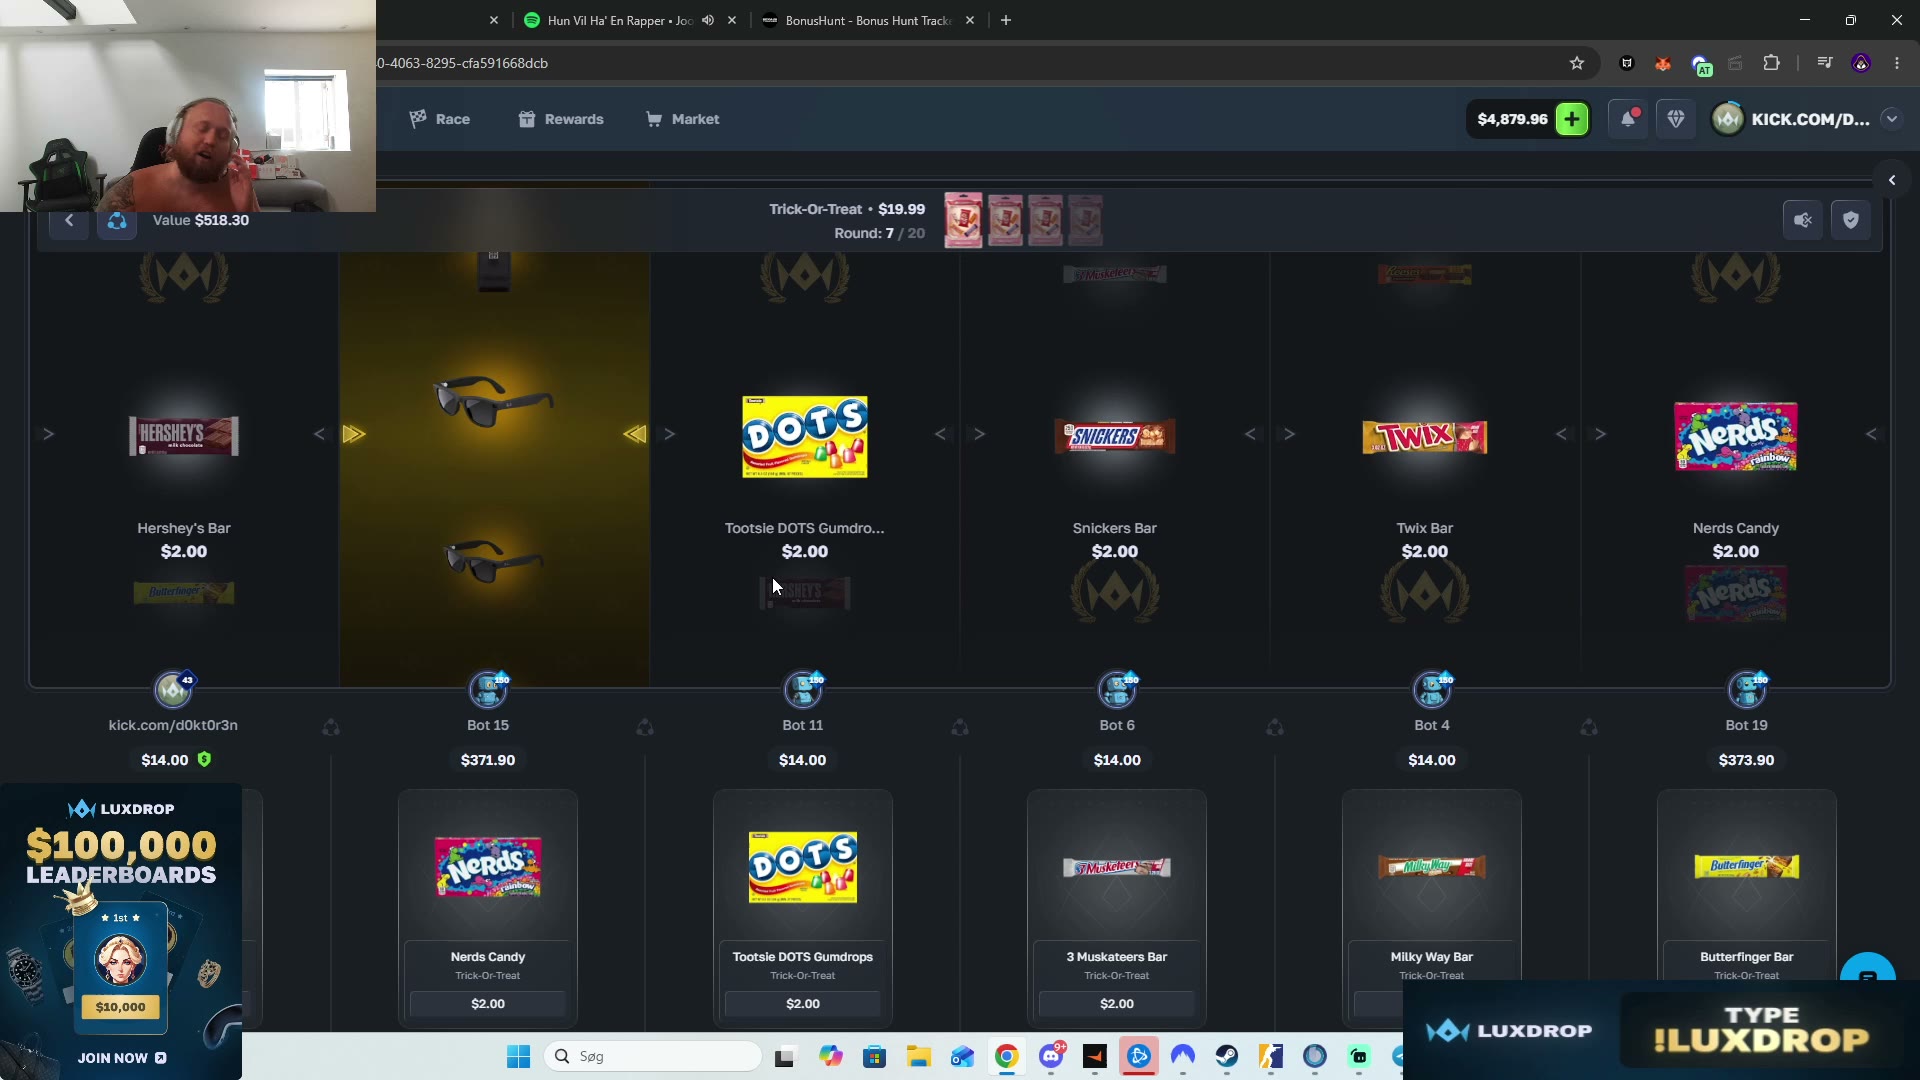Open the extension with the green AT badge
Image resolution: width=1920 pixels, height=1080 pixels.
pyautogui.click(x=1700, y=65)
